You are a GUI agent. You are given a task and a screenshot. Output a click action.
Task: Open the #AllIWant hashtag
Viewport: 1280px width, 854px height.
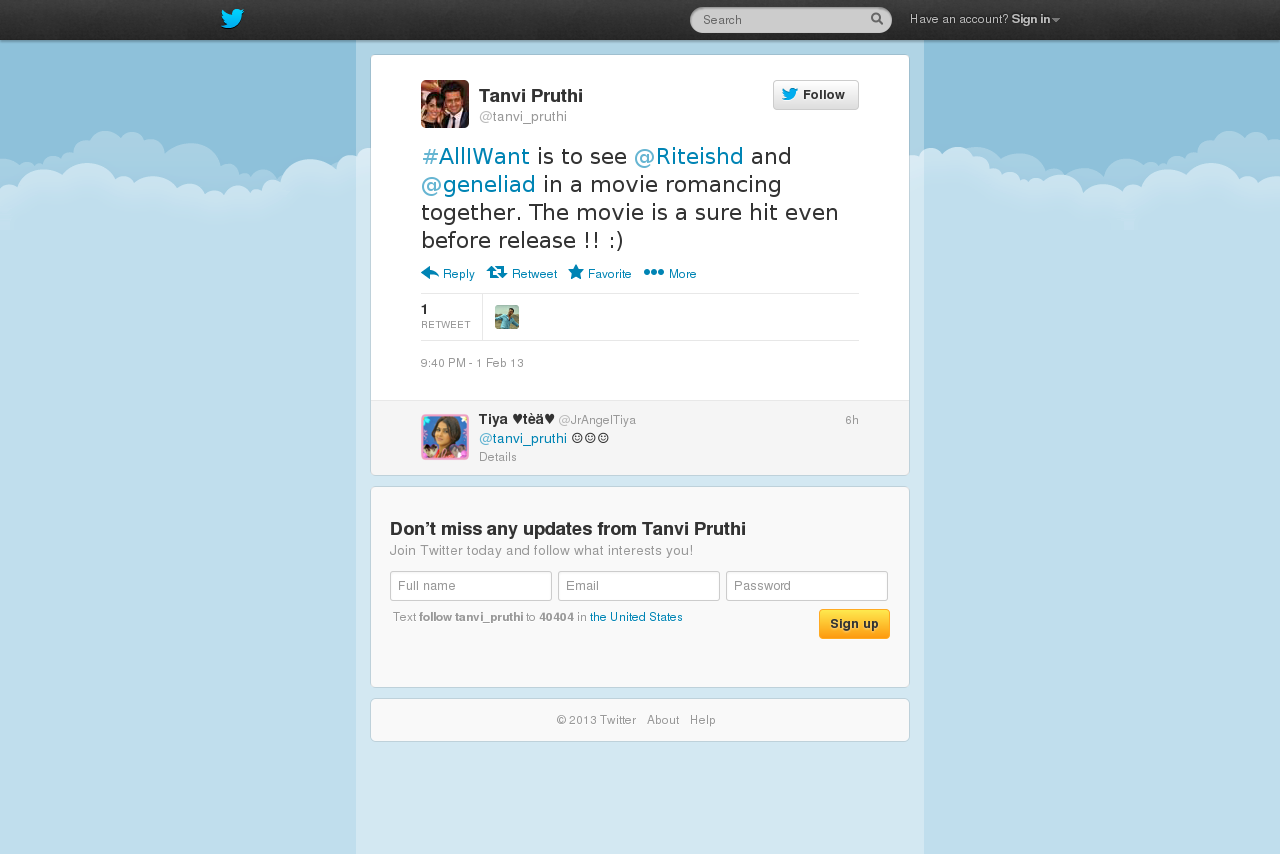coord(476,157)
